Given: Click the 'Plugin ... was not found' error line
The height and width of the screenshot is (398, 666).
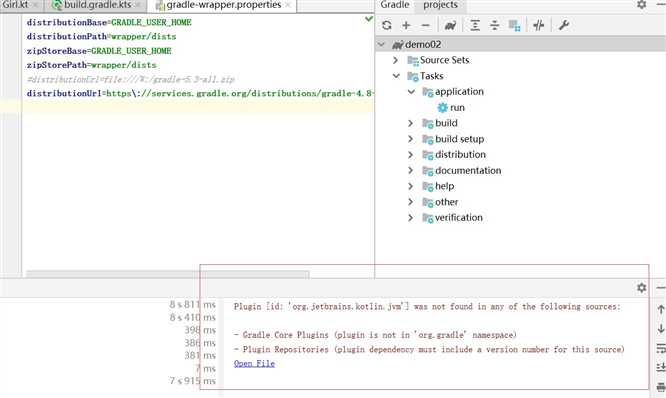Looking at the screenshot, I should tap(427, 306).
